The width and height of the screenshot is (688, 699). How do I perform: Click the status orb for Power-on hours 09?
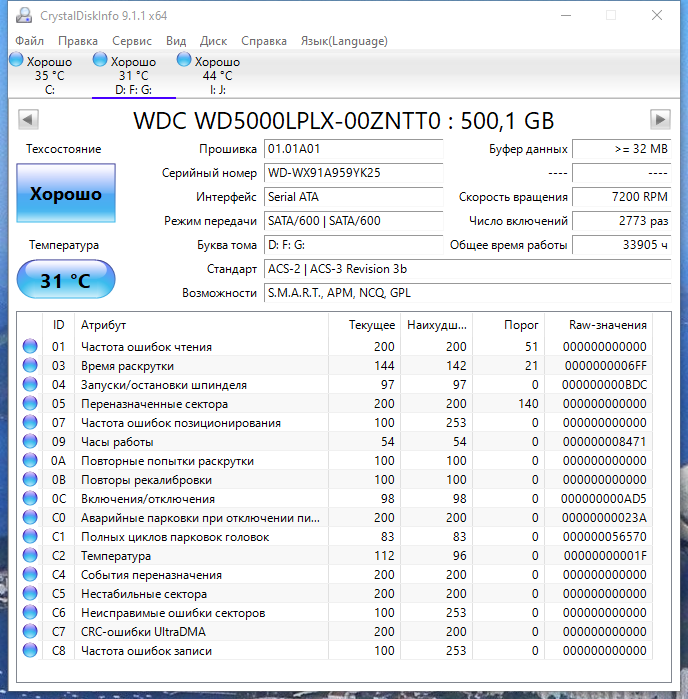click(30, 442)
